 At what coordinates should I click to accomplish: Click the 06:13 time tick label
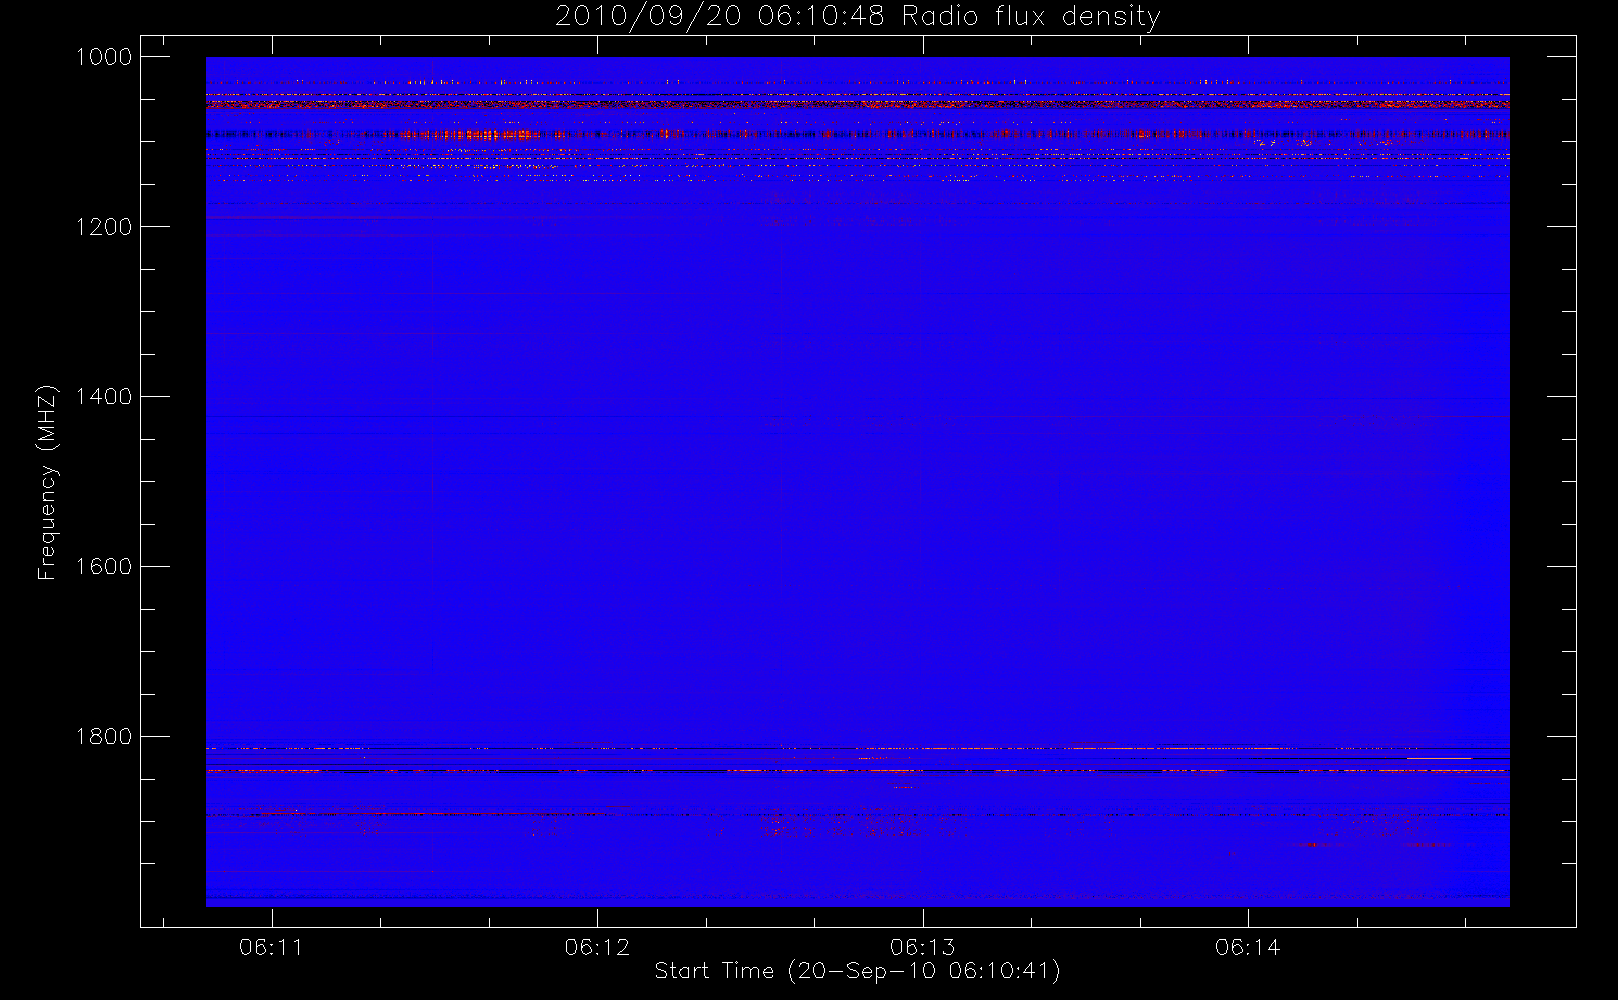click(x=922, y=947)
